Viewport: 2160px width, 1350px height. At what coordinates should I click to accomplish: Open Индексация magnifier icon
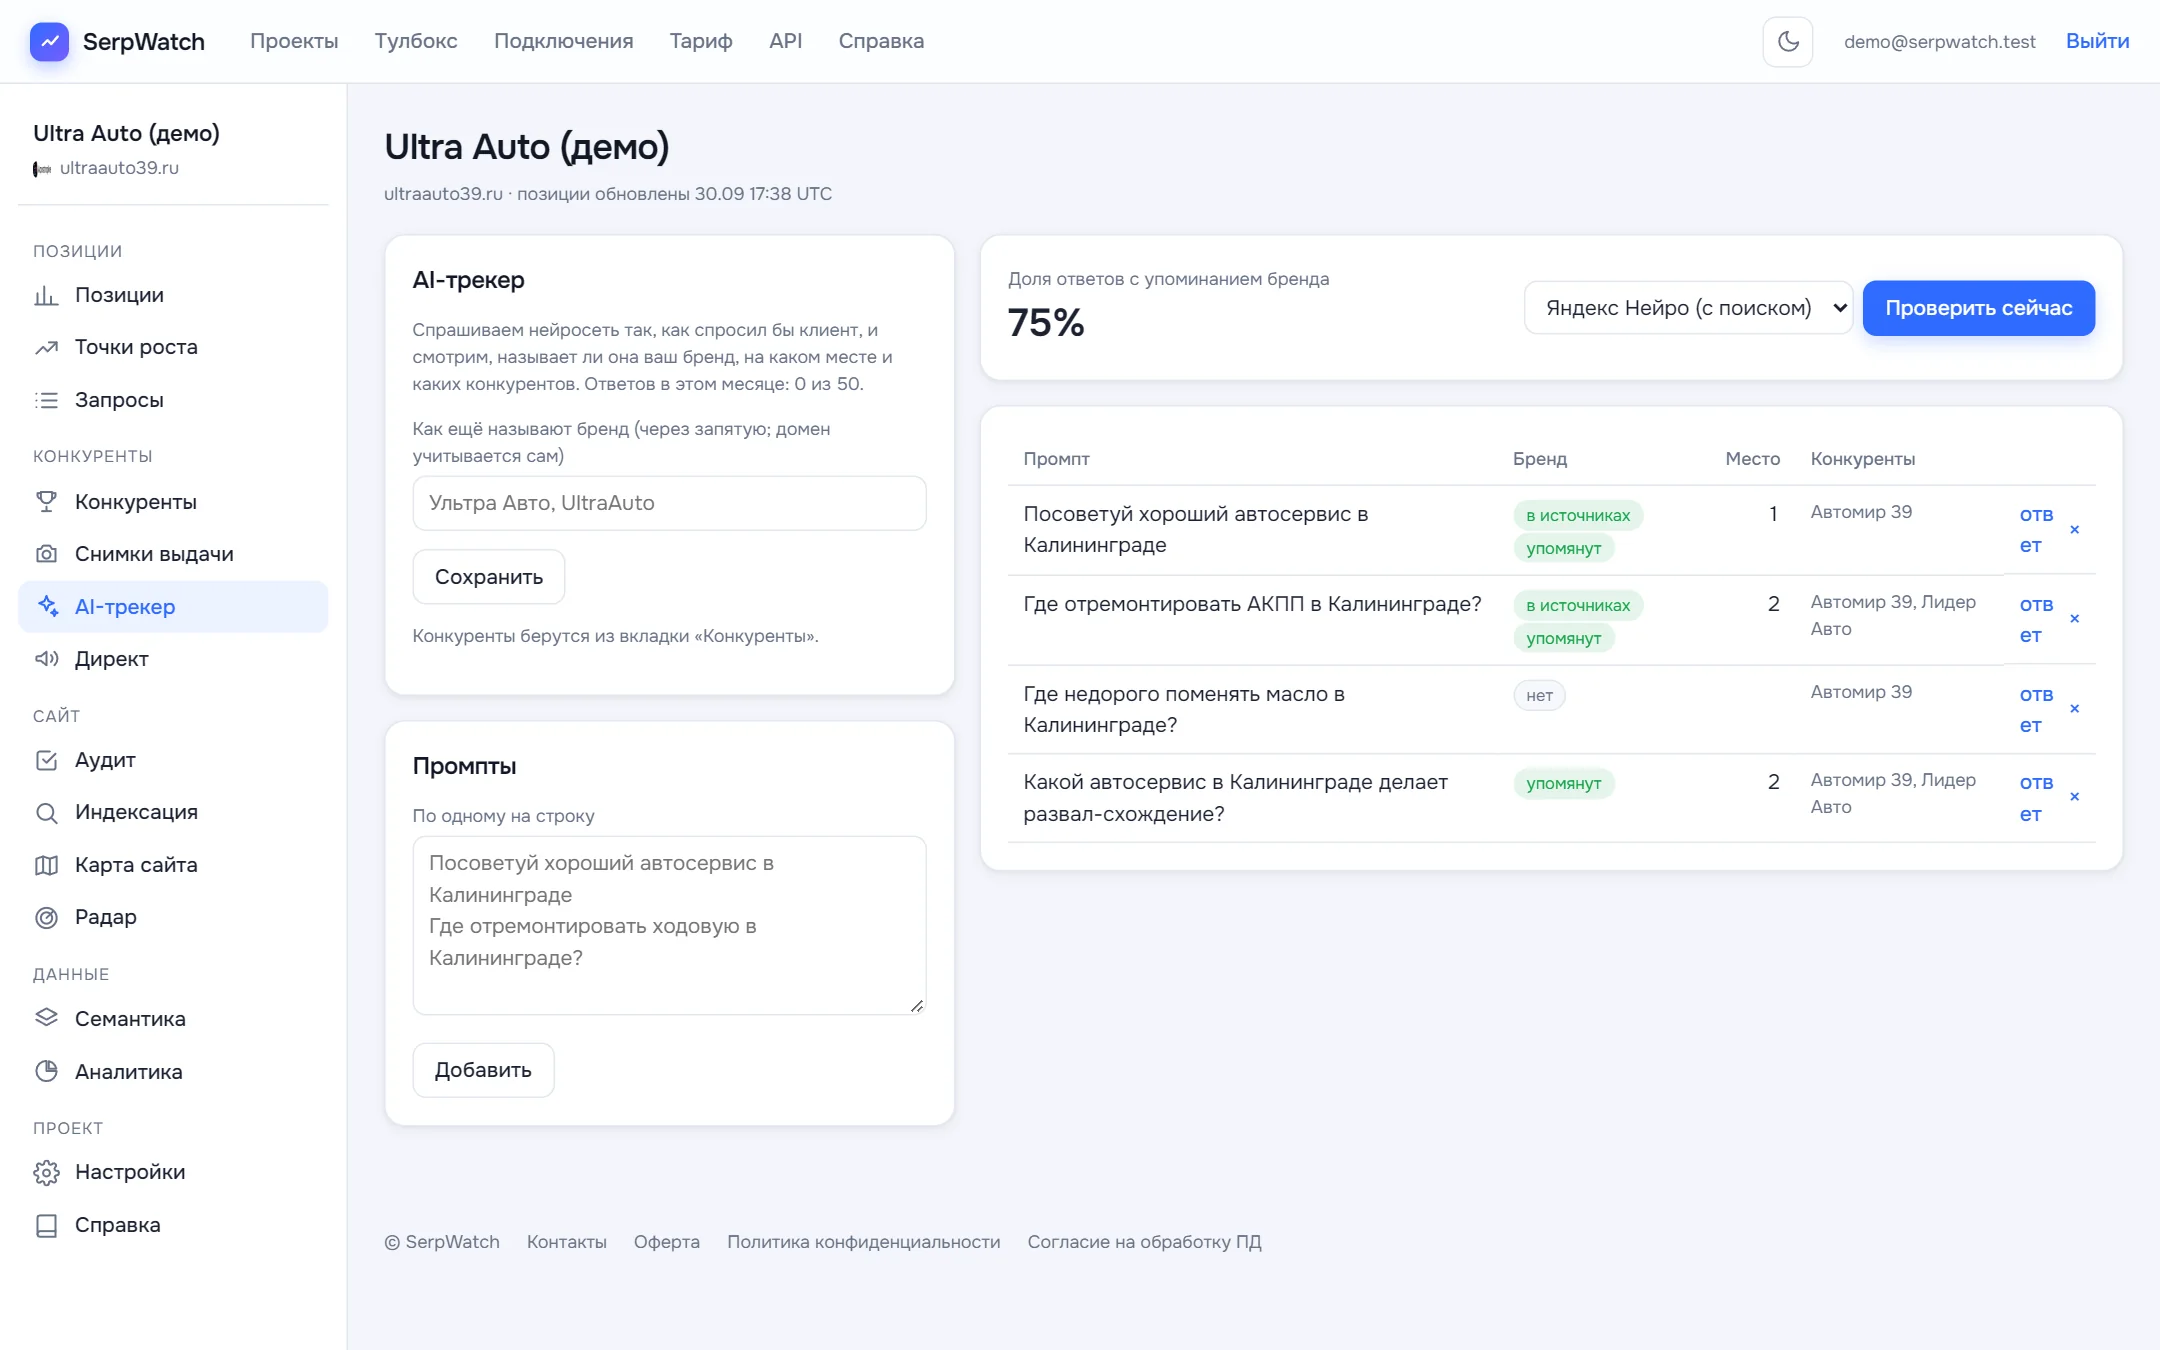coord(47,813)
